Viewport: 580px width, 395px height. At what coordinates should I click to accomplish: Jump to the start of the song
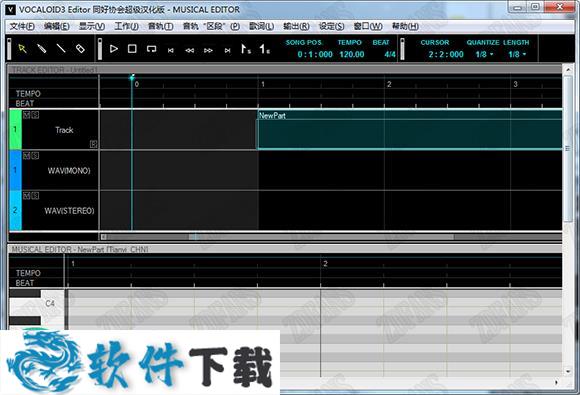(x=171, y=50)
